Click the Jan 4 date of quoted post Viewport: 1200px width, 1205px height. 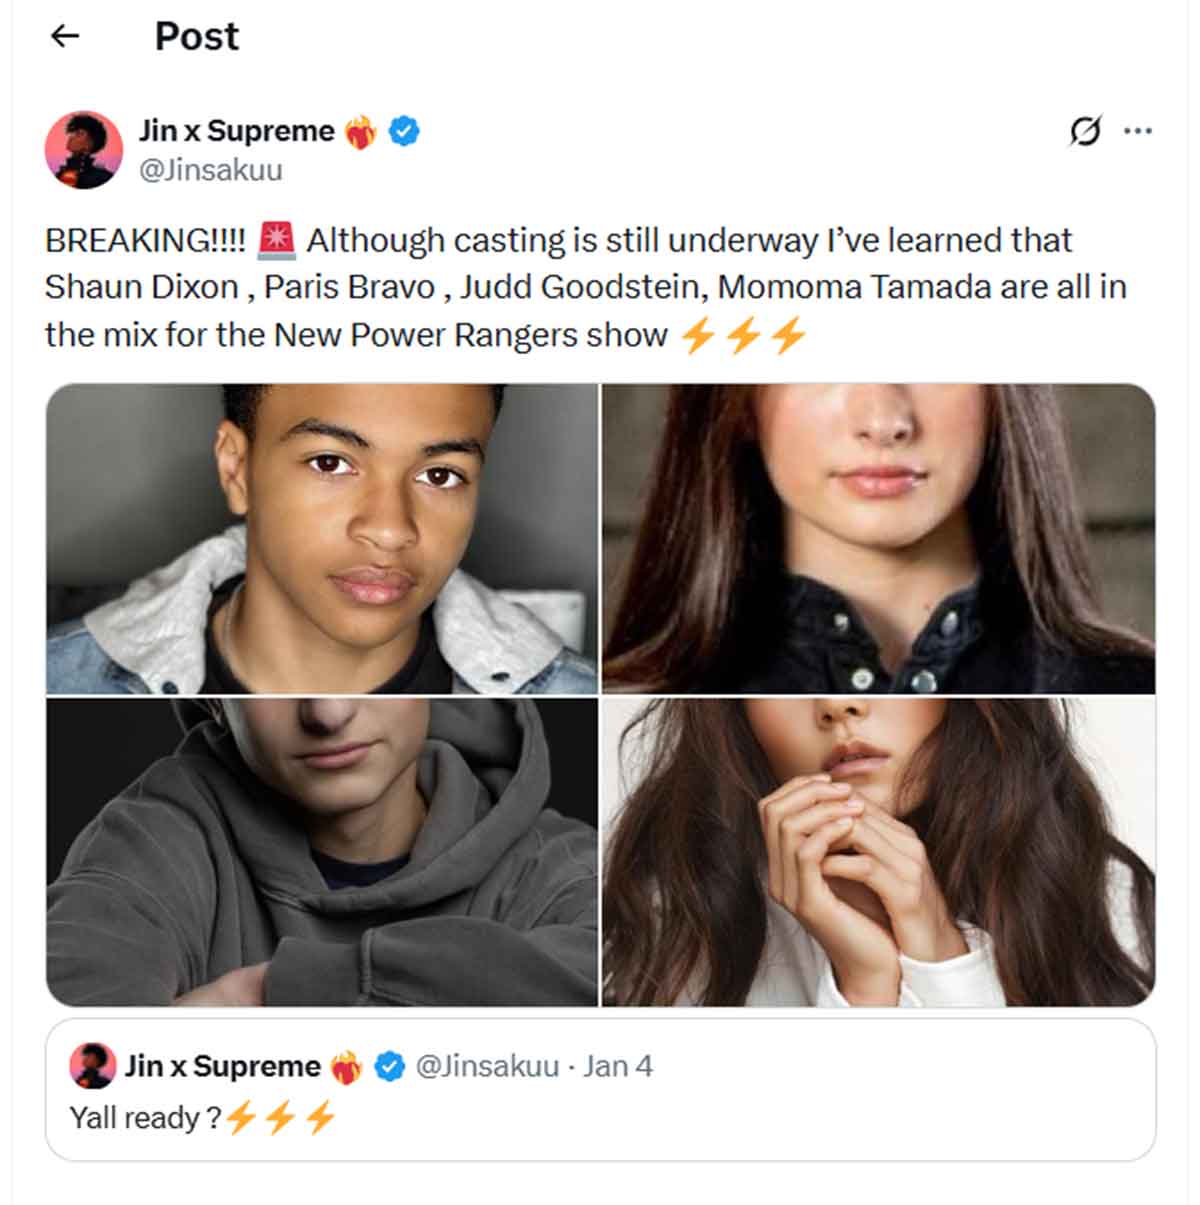click(x=618, y=1066)
